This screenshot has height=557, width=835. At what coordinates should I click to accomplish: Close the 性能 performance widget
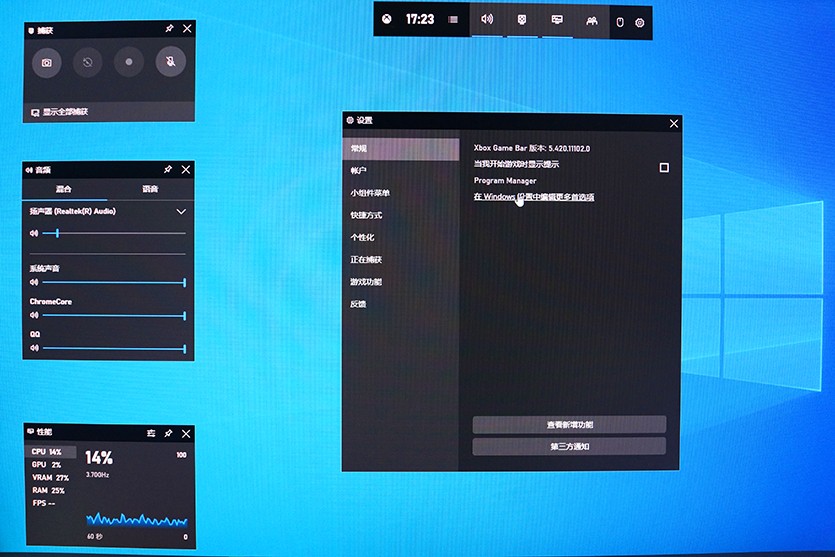click(186, 433)
